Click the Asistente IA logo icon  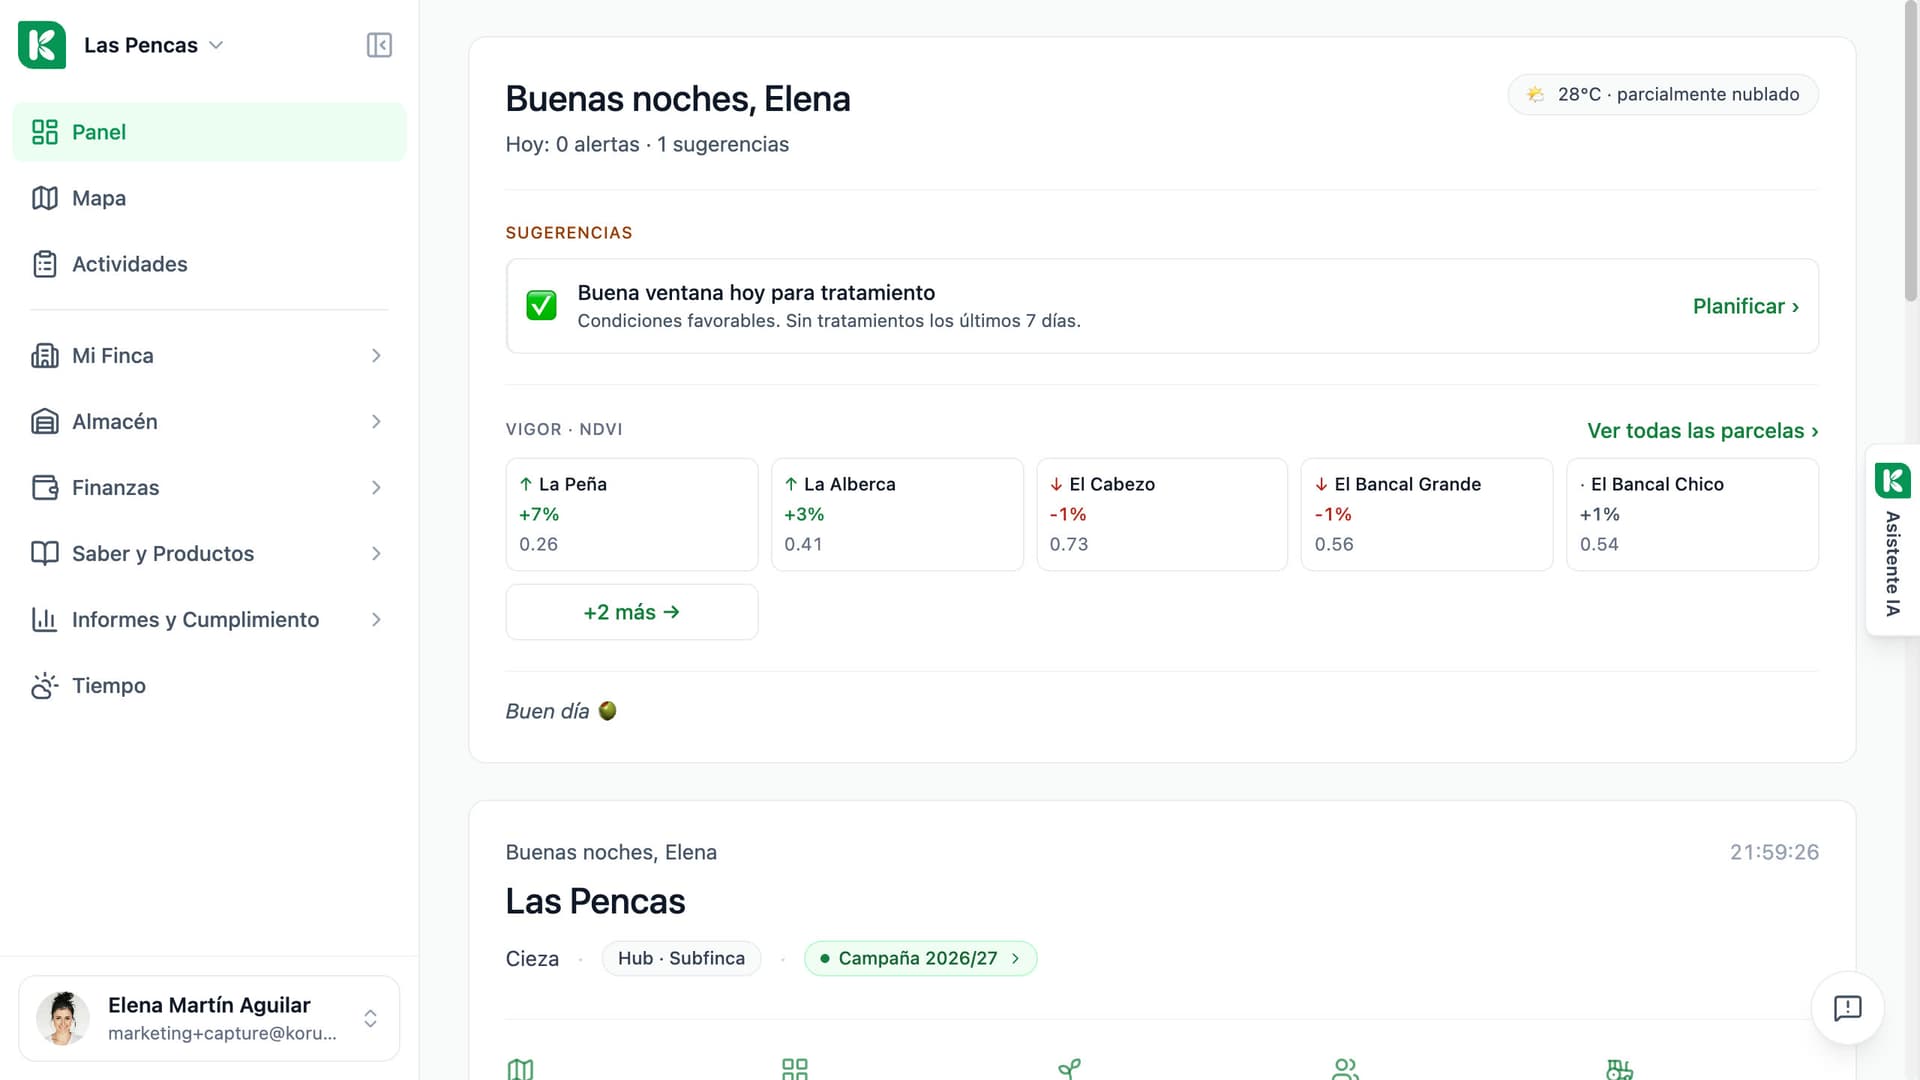tap(1892, 481)
